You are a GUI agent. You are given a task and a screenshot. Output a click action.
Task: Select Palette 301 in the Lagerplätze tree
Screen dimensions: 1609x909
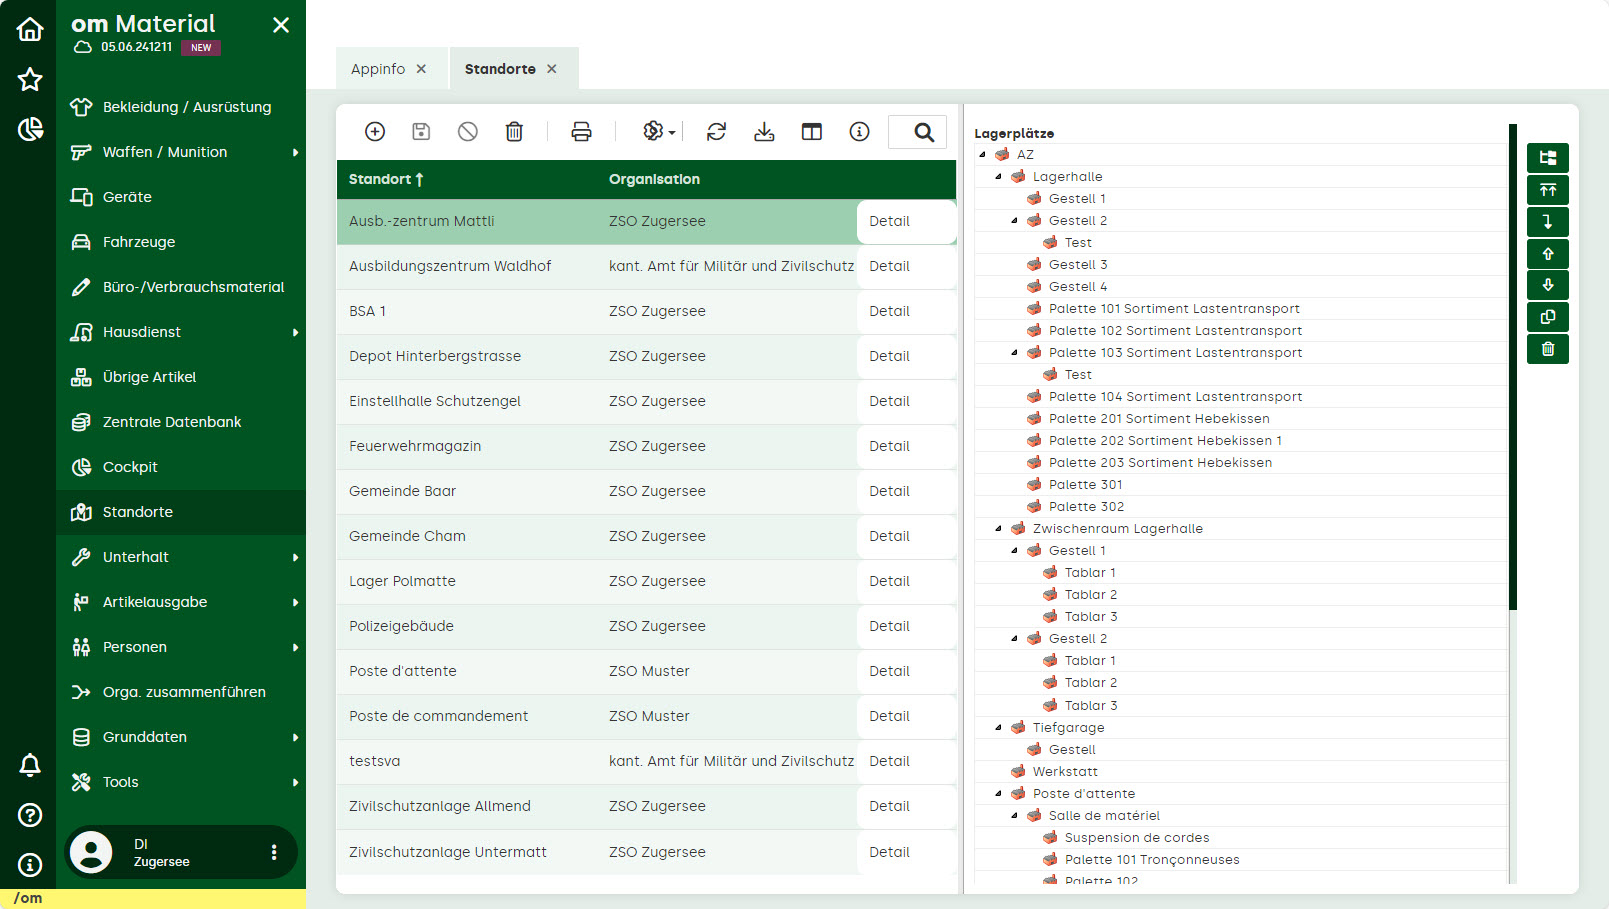point(1085,485)
